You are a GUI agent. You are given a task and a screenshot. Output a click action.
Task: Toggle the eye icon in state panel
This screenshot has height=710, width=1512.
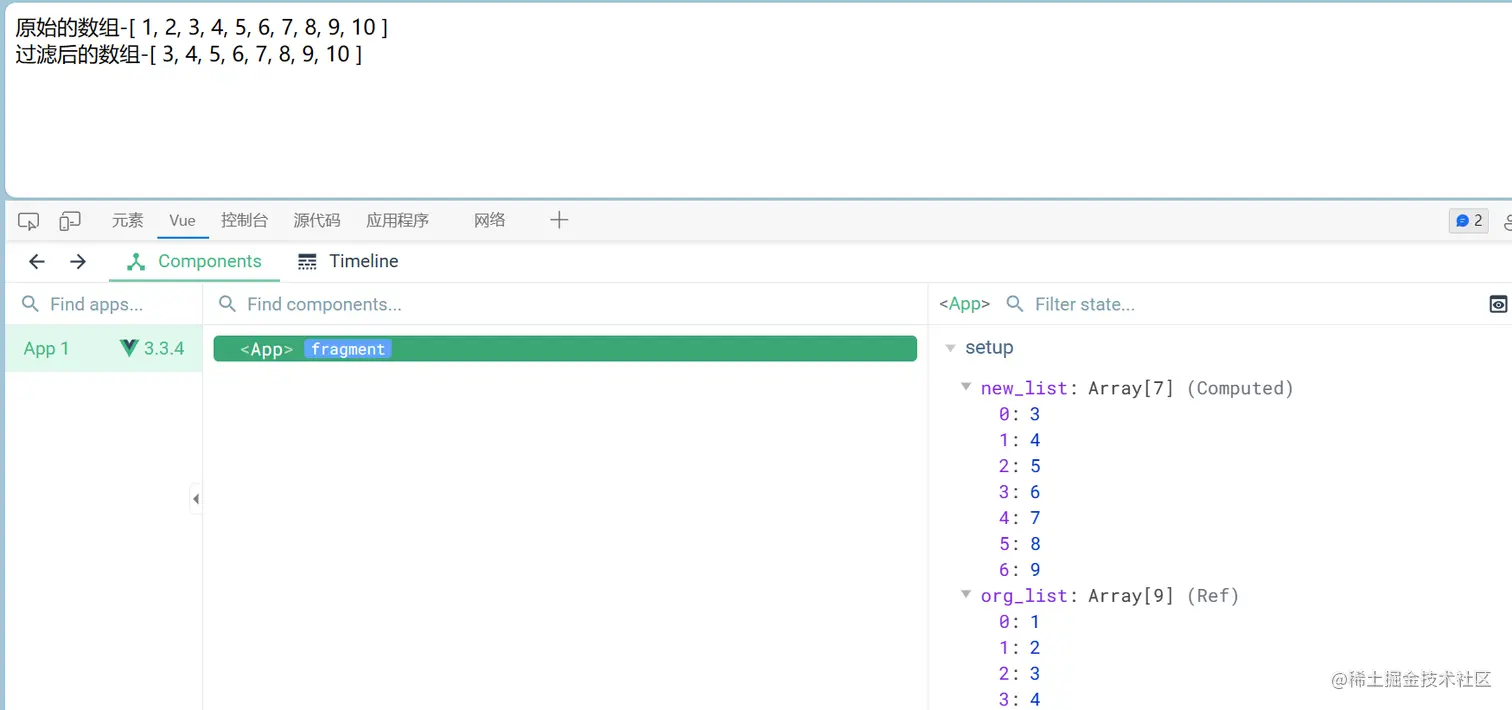pos(1498,304)
